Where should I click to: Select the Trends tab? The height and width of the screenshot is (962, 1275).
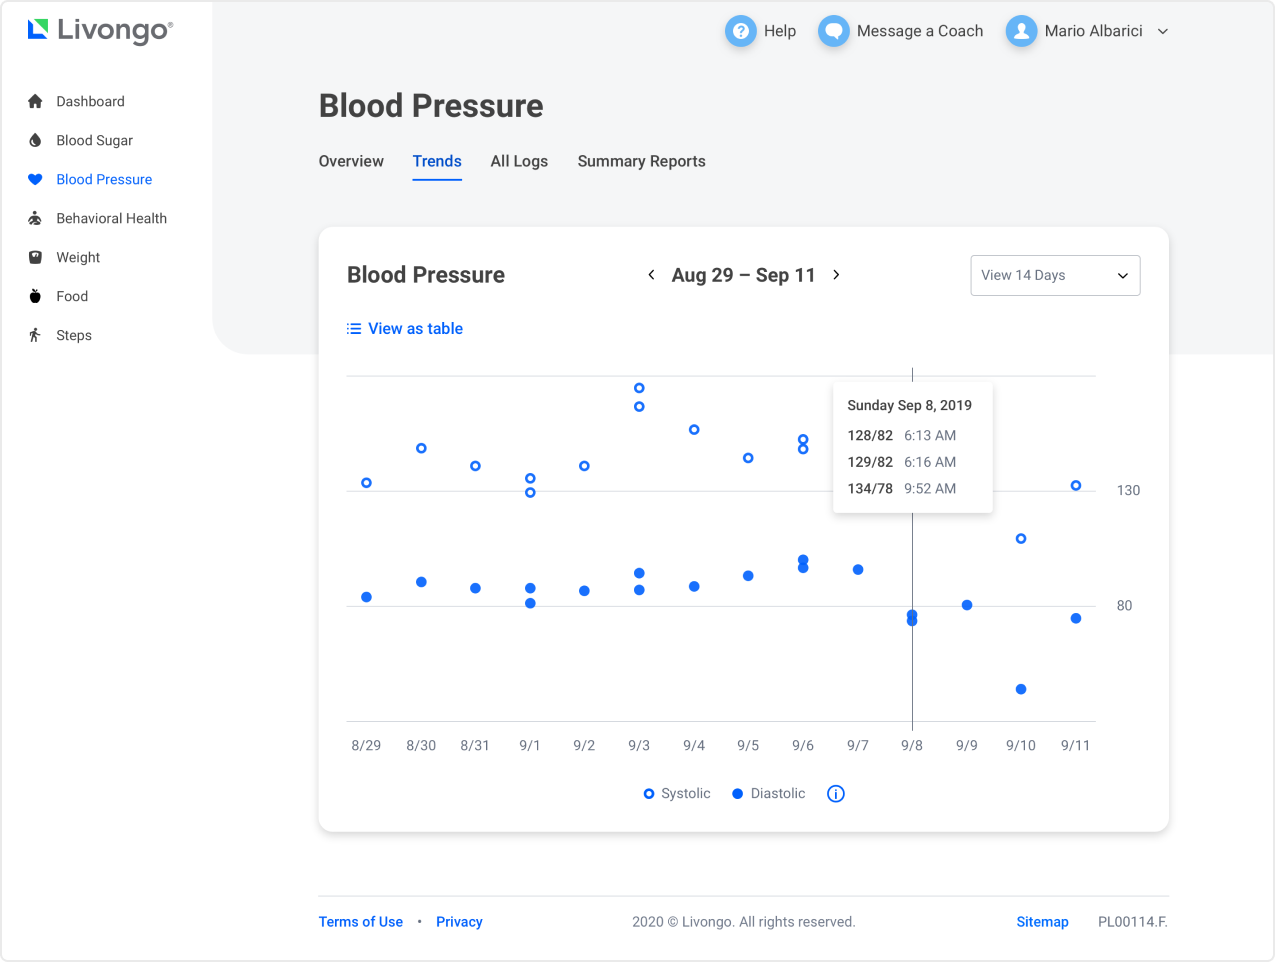point(437,161)
